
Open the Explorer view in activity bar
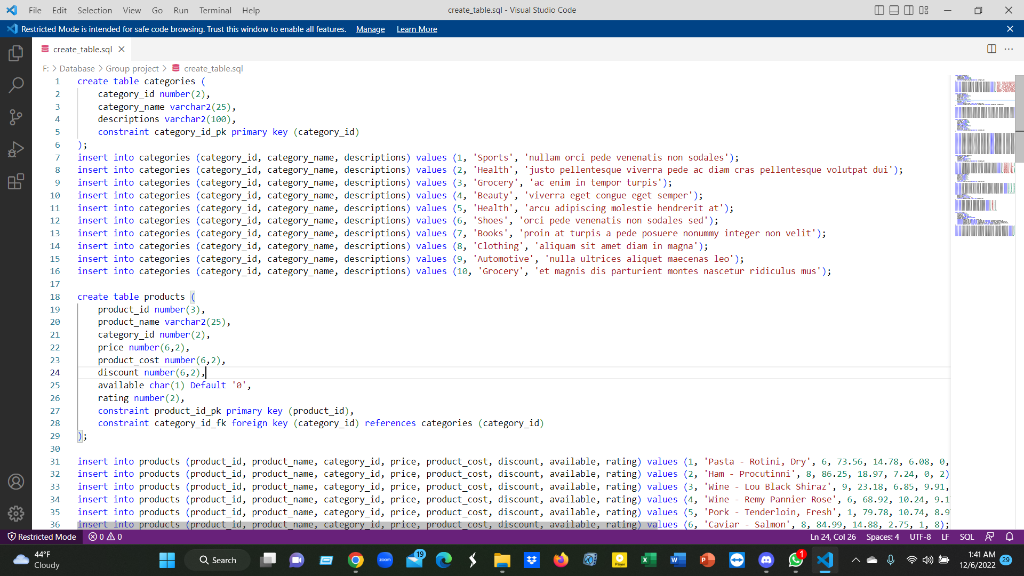(x=16, y=53)
